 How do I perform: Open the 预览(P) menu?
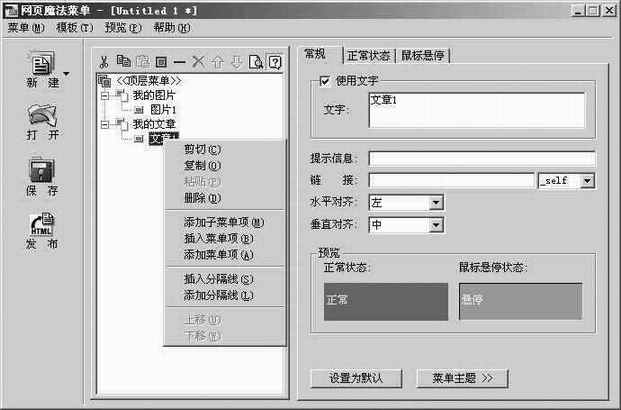(x=123, y=28)
